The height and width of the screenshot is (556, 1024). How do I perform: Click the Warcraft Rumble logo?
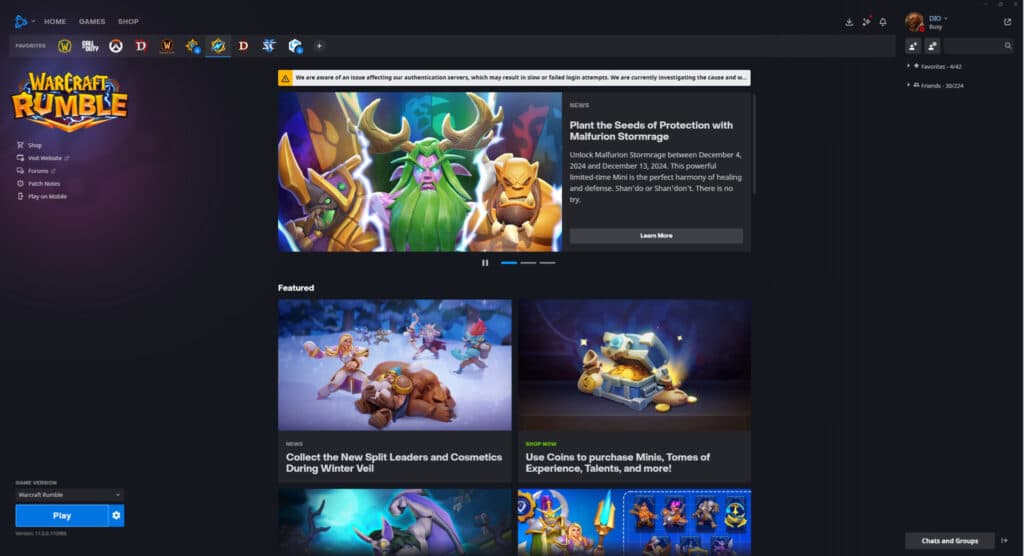69,101
